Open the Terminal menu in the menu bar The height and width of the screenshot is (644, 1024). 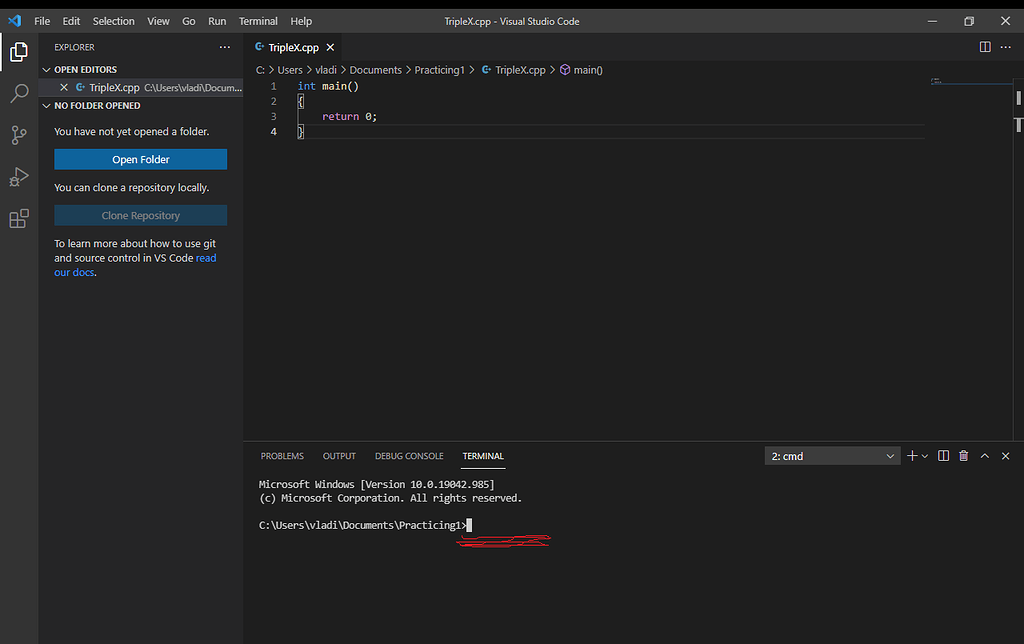pos(258,20)
